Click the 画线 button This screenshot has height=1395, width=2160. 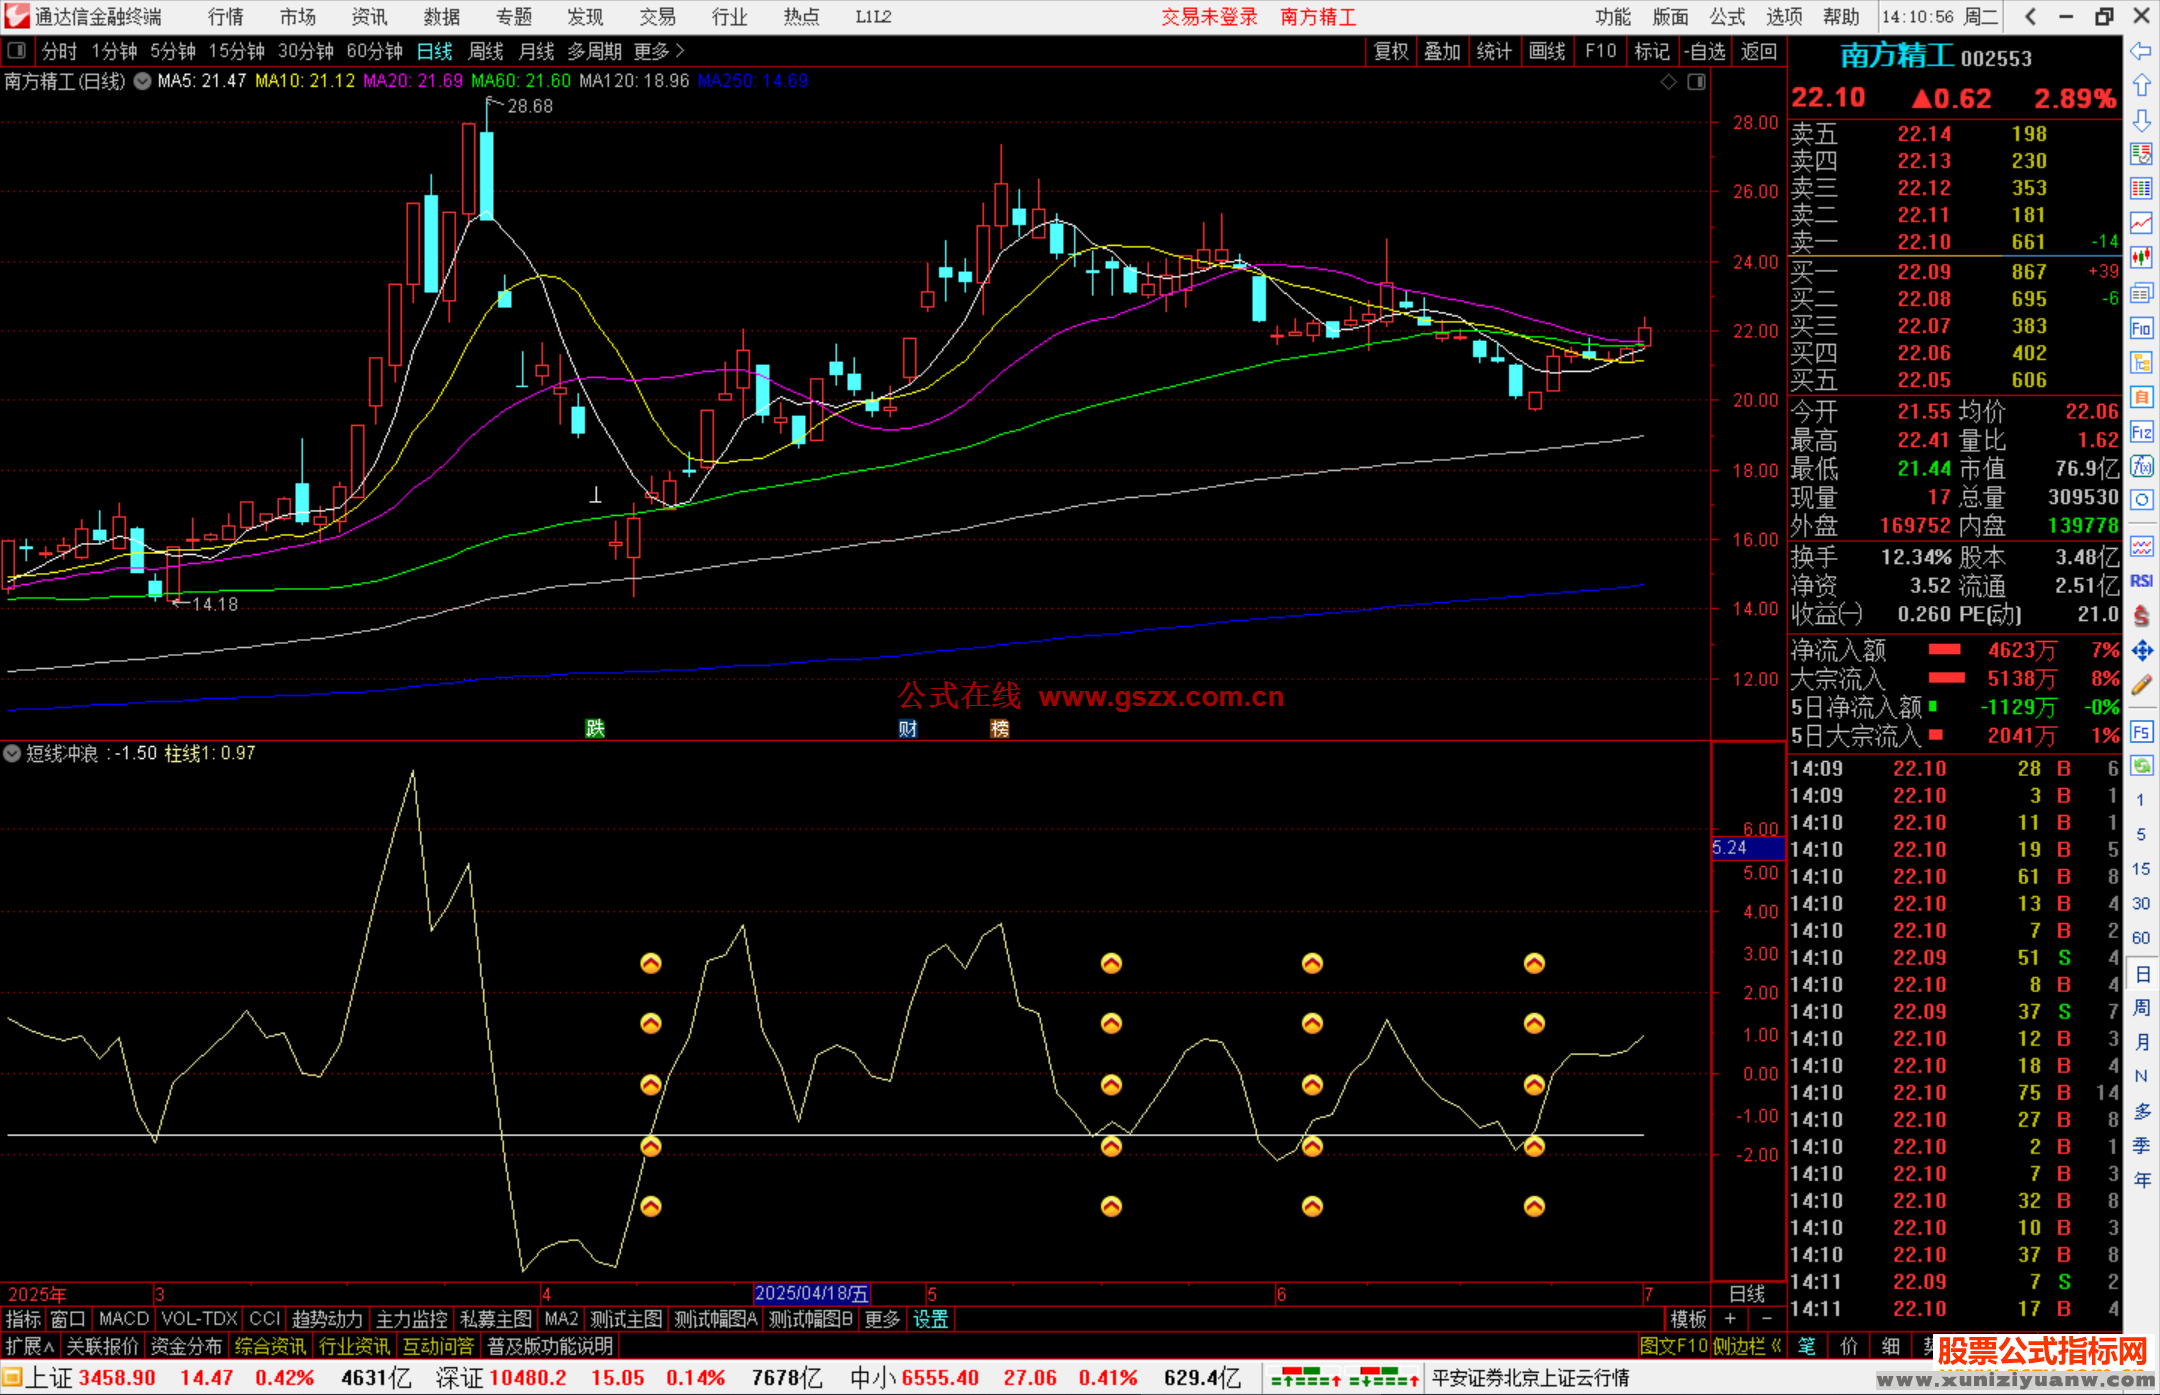[1546, 51]
